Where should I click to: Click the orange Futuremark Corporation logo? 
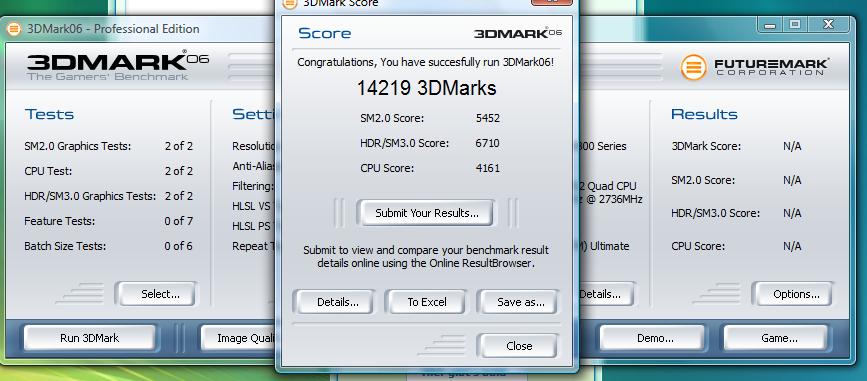[693, 67]
